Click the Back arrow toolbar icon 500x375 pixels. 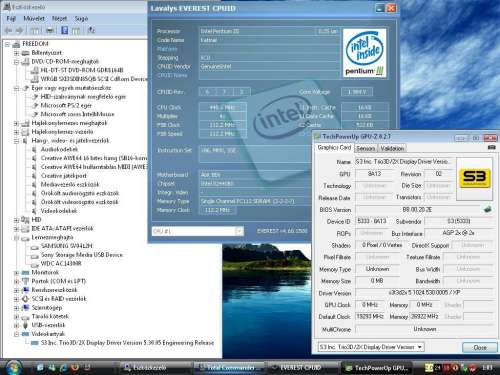(x=8, y=31)
